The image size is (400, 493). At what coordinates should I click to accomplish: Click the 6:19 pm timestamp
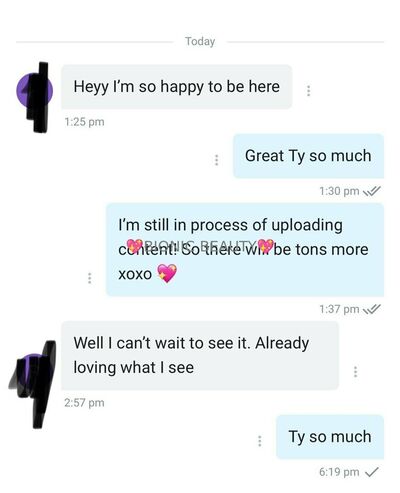(x=339, y=472)
